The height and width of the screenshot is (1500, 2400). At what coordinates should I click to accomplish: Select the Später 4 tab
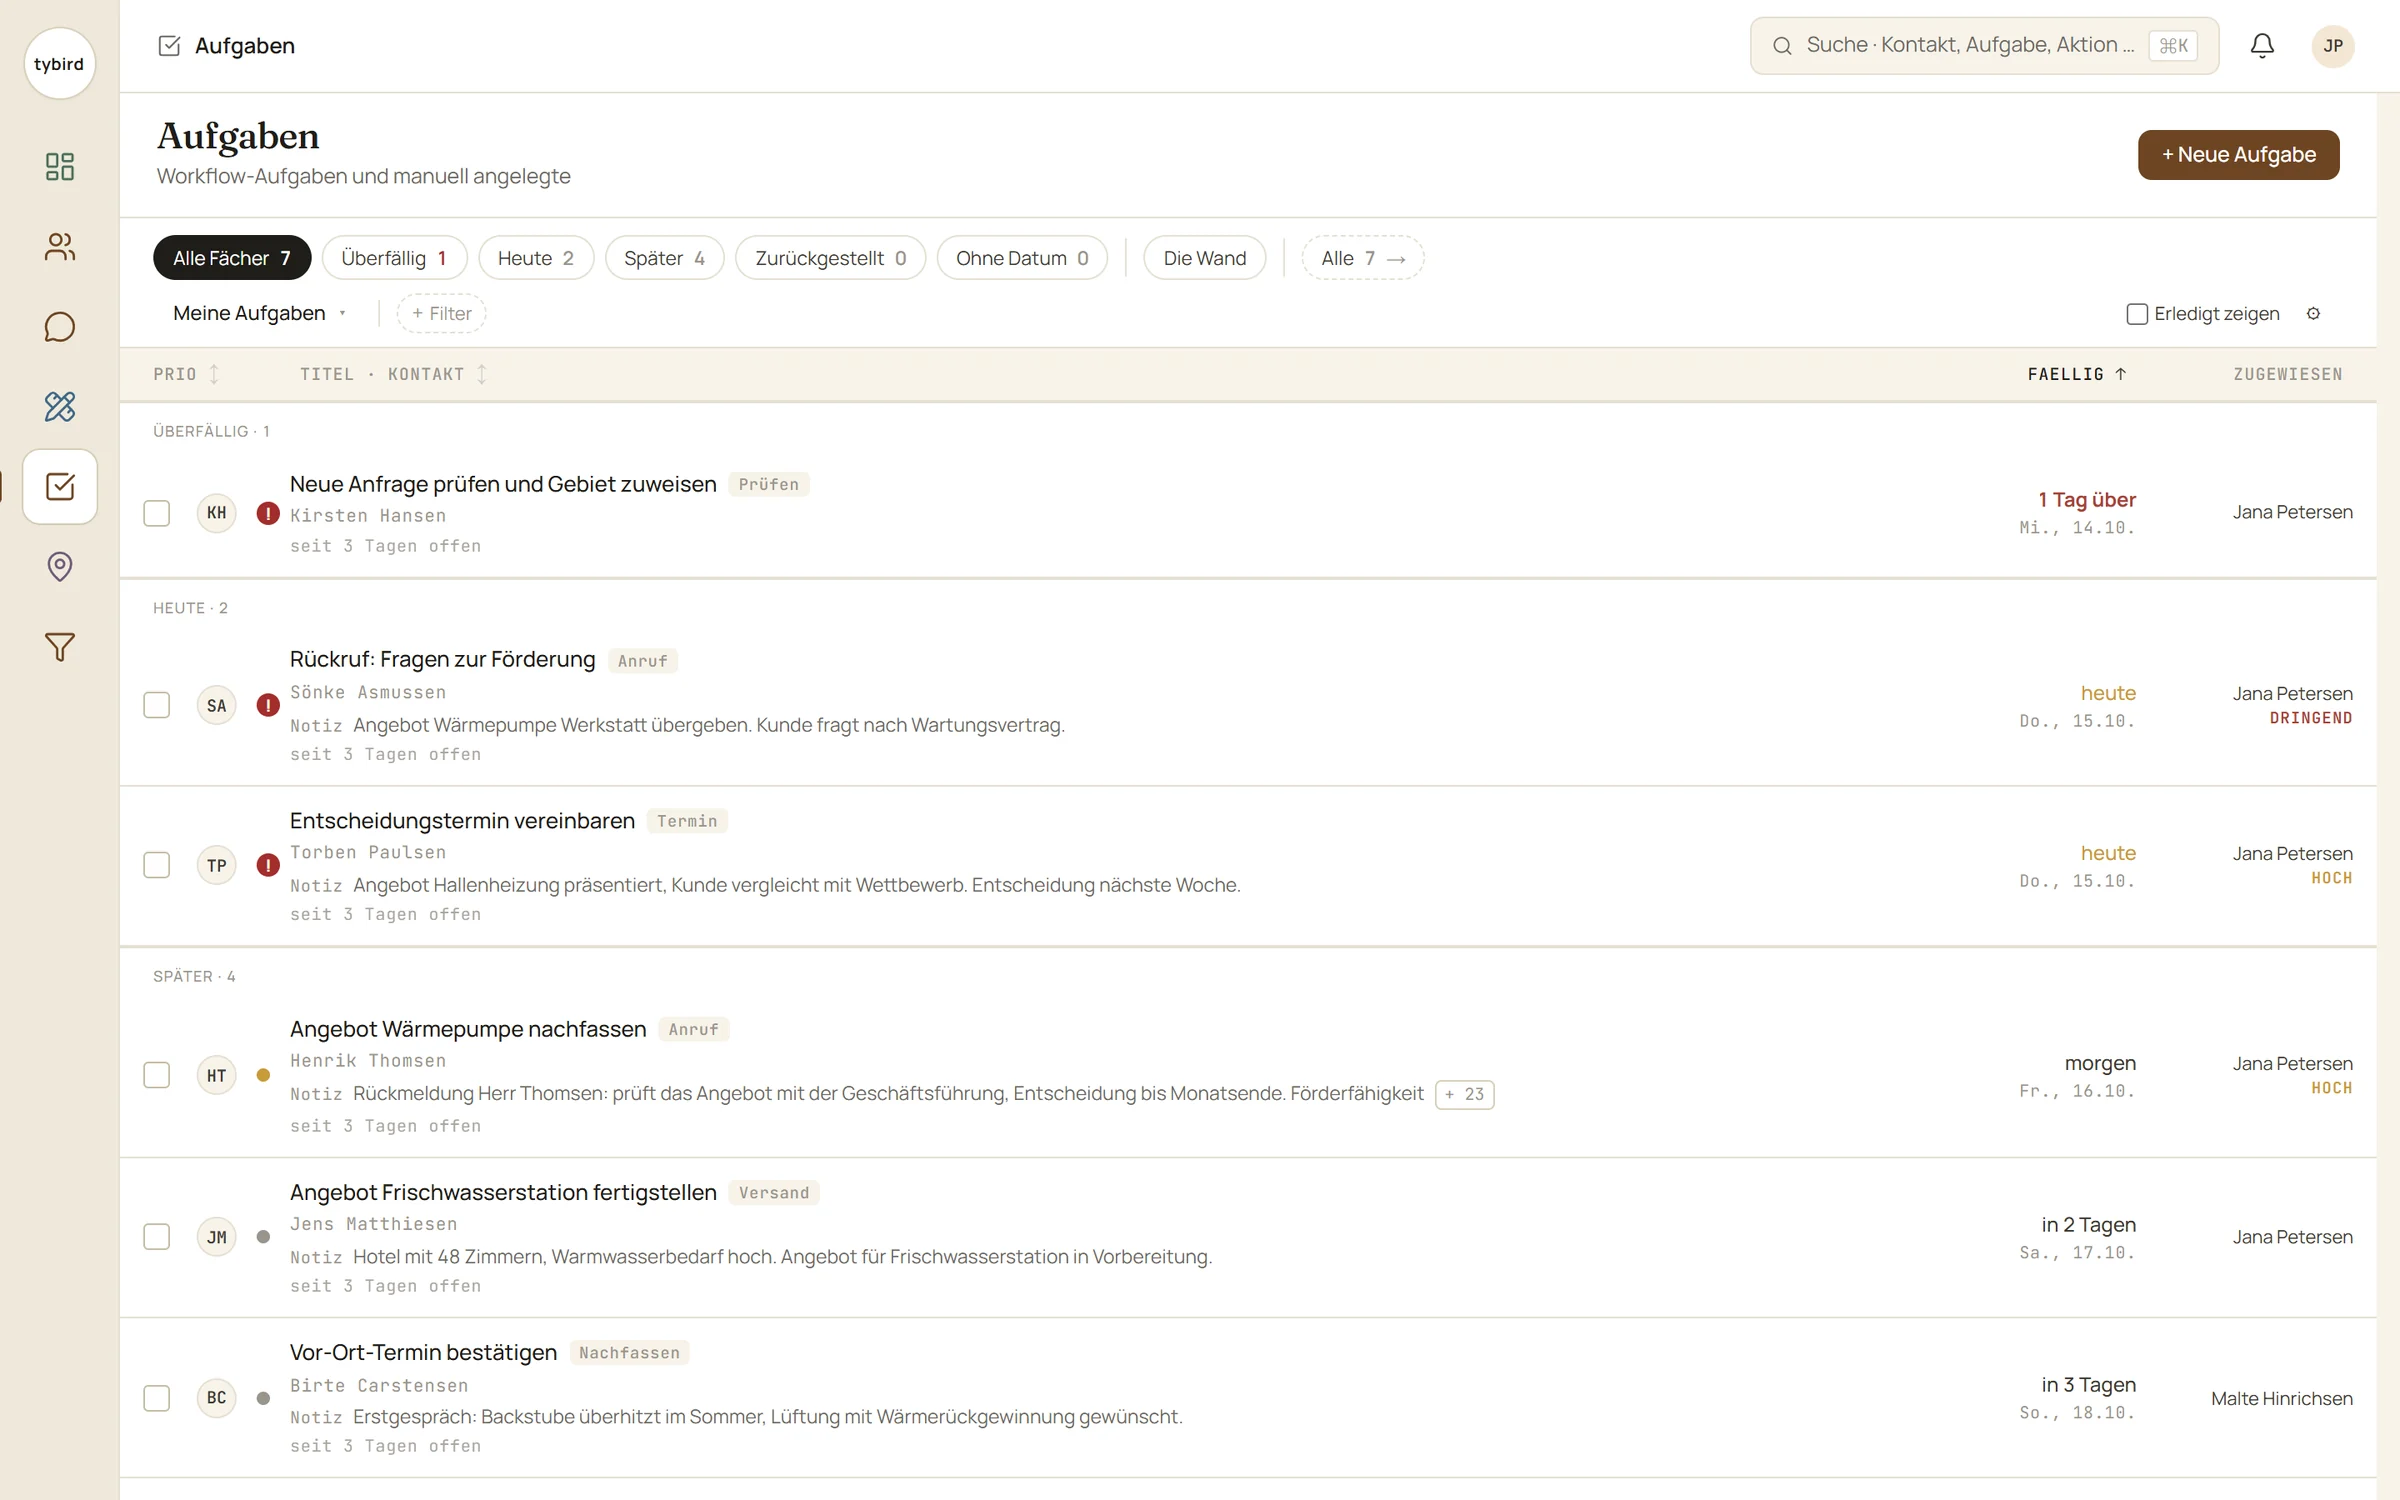(664, 258)
